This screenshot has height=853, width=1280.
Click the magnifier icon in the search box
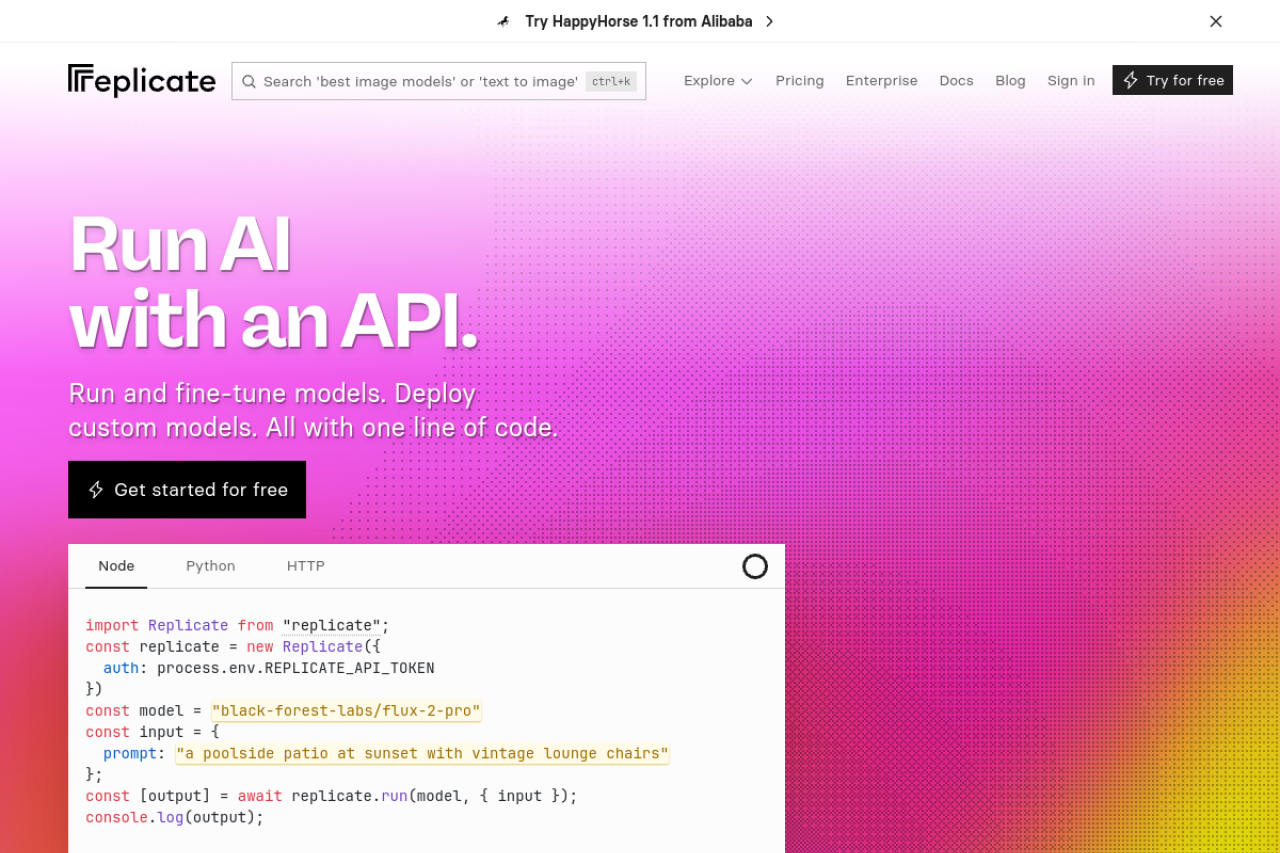(x=249, y=81)
